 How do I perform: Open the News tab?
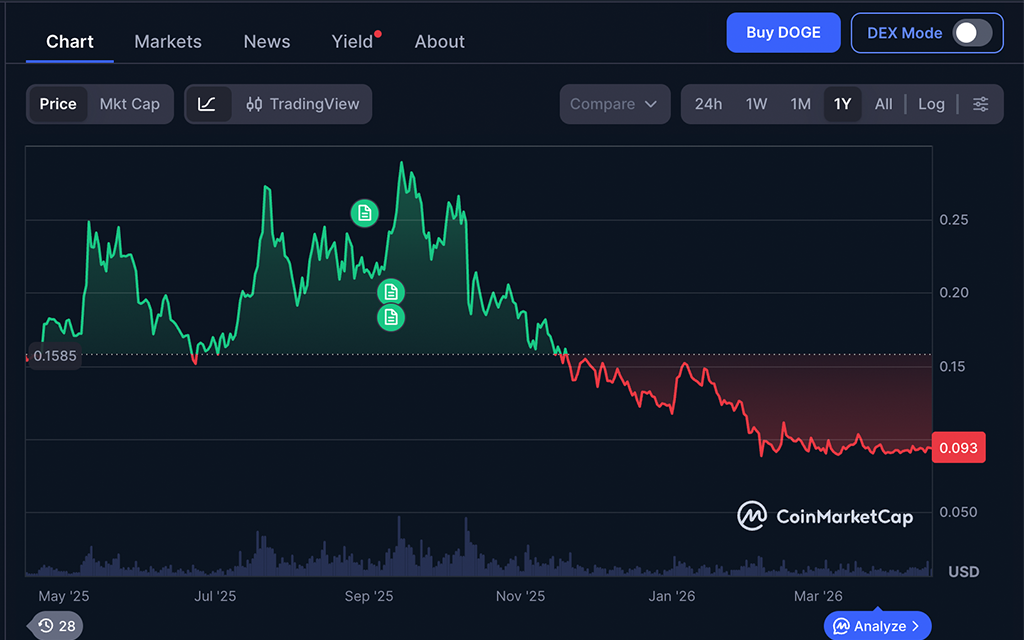pyautogui.click(x=266, y=41)
